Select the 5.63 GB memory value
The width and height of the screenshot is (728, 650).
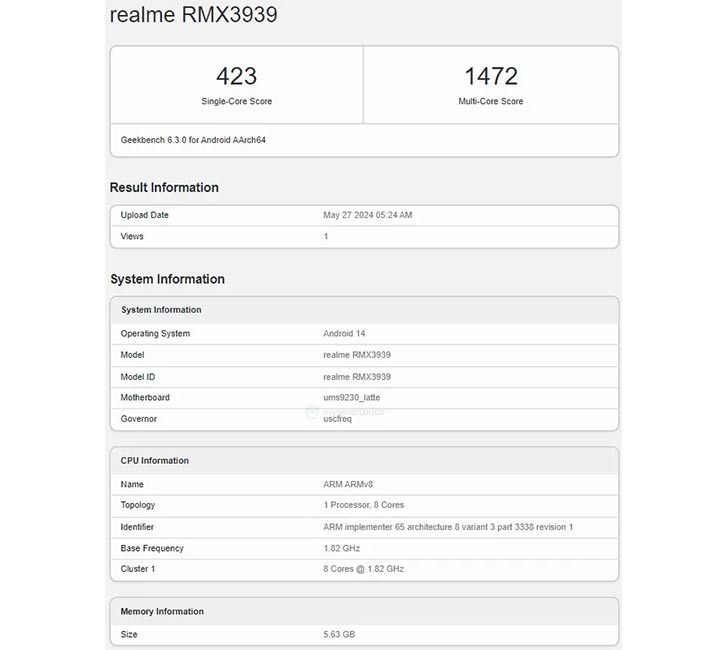click(x=339, y=634)
